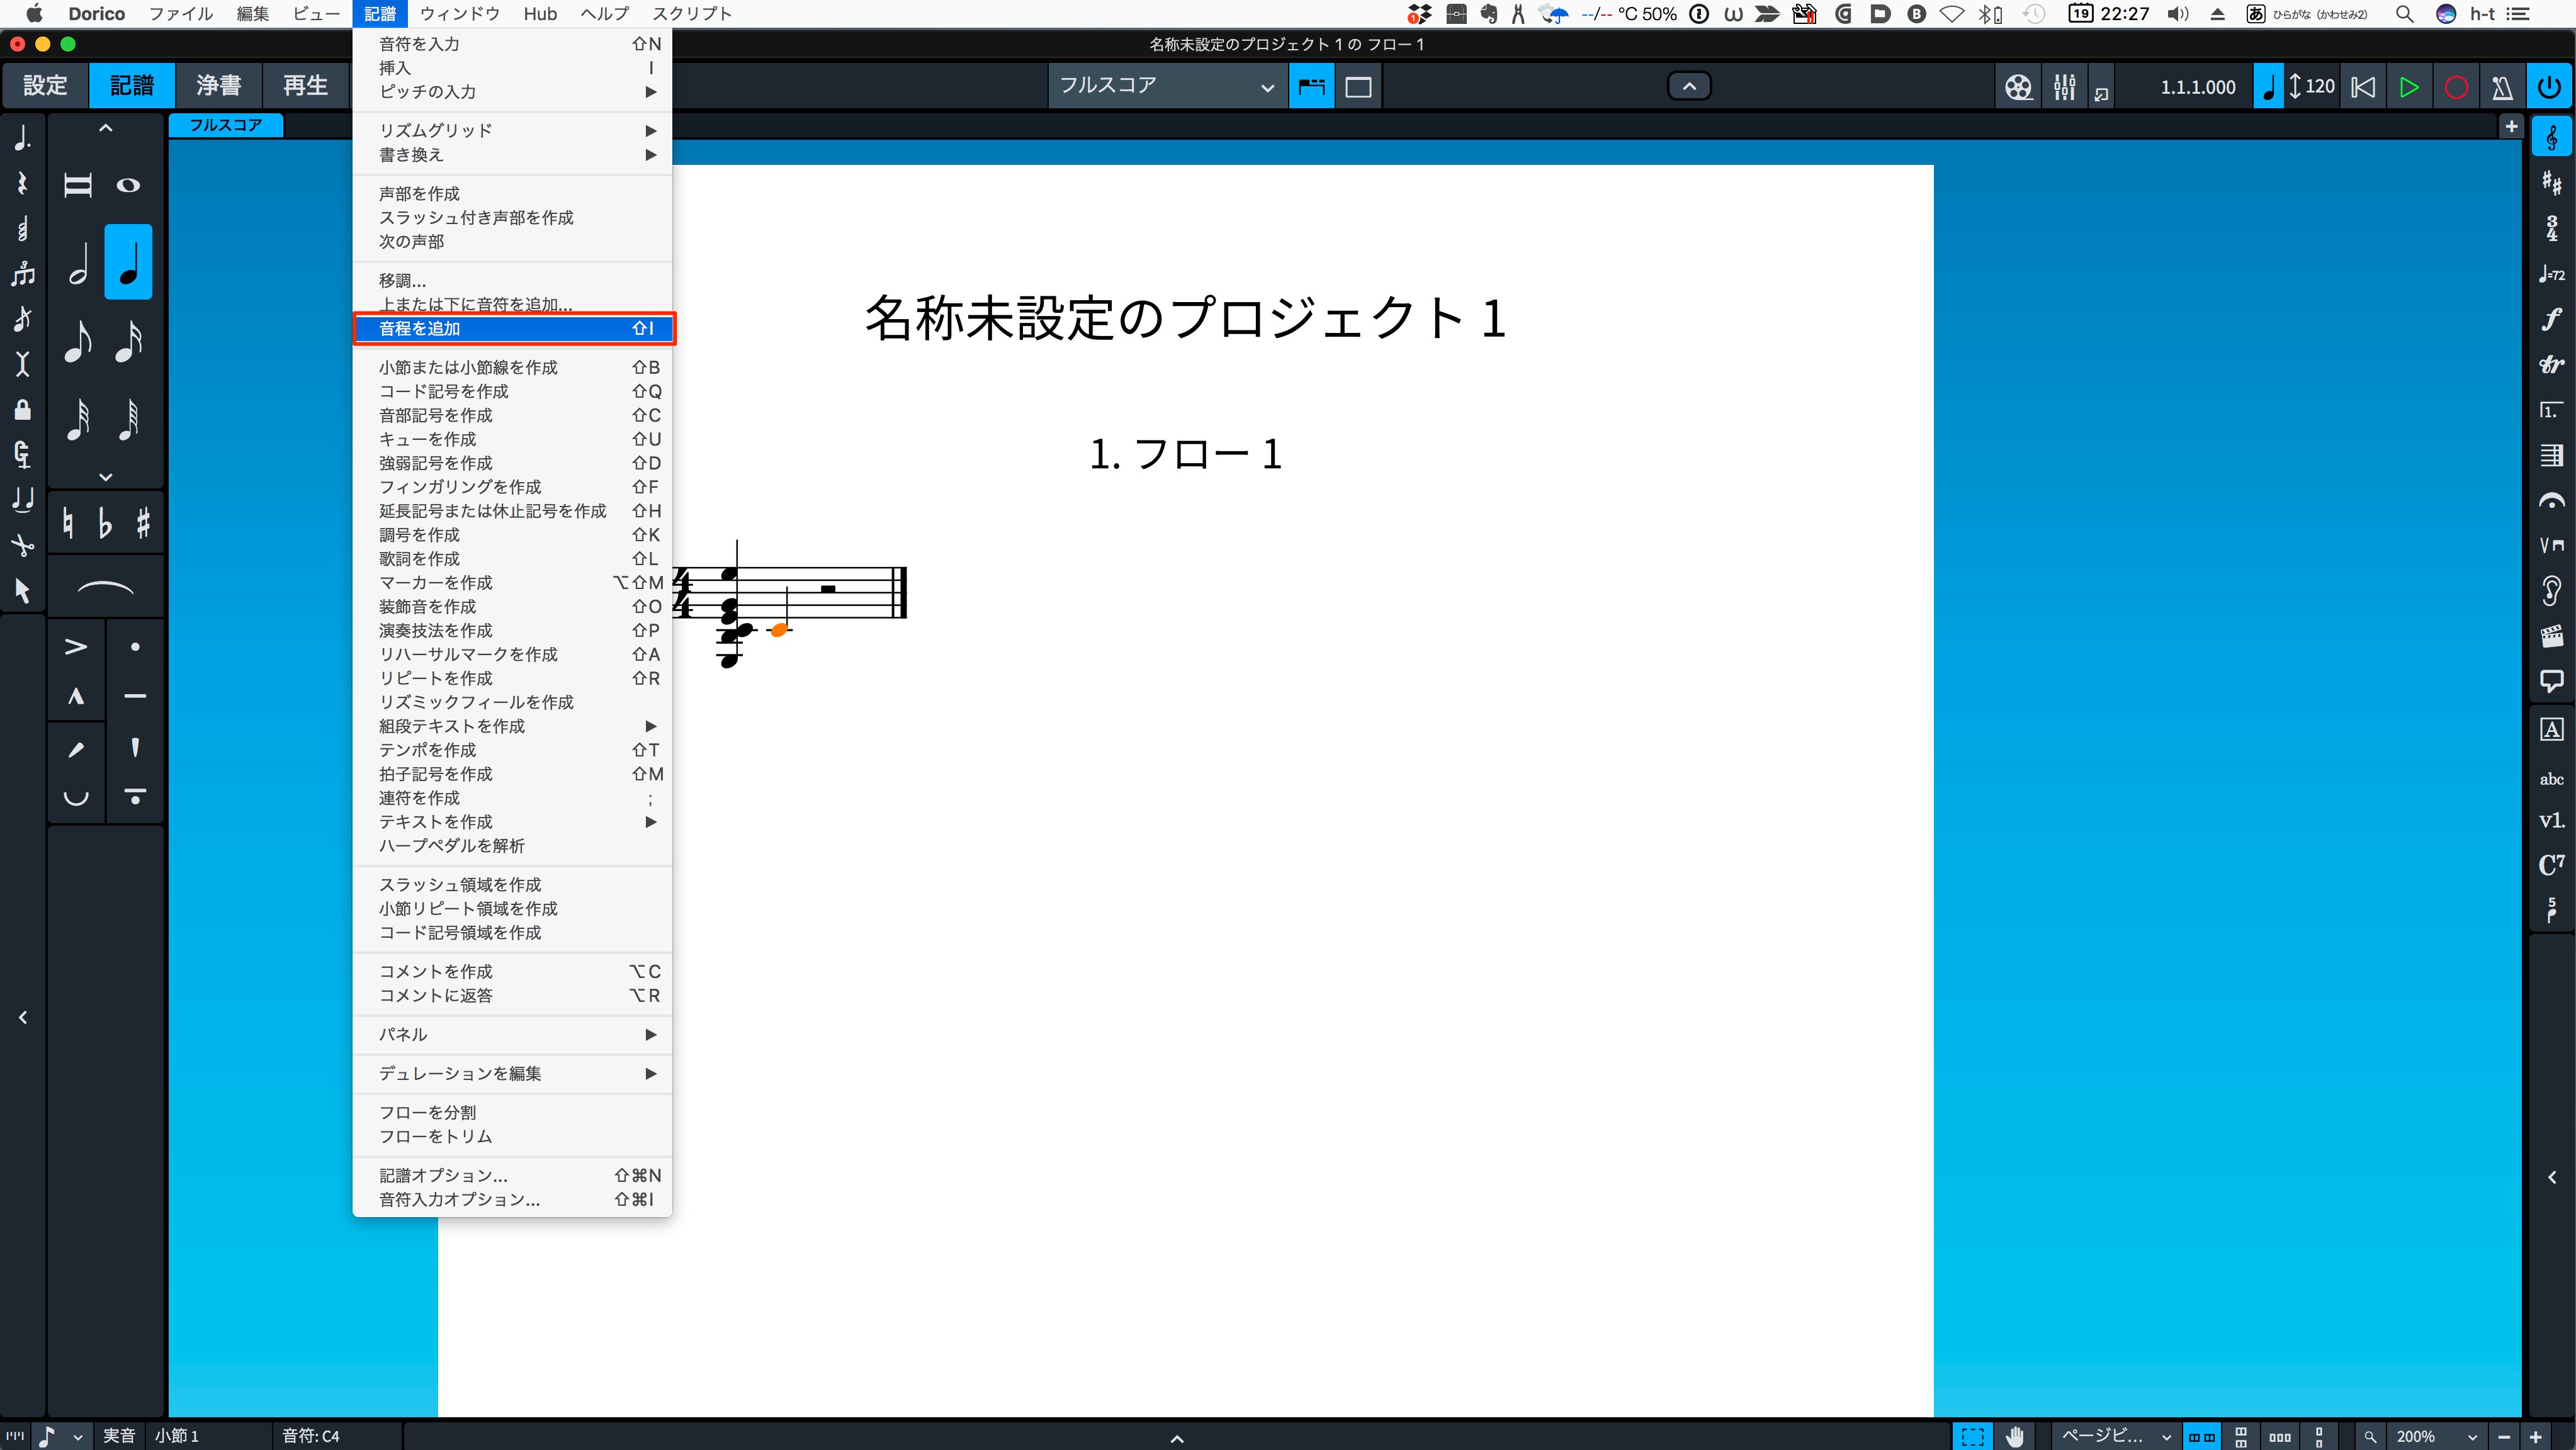Show the Mixer window
Screen dimensions: 2576x1450
(2064, 87)
